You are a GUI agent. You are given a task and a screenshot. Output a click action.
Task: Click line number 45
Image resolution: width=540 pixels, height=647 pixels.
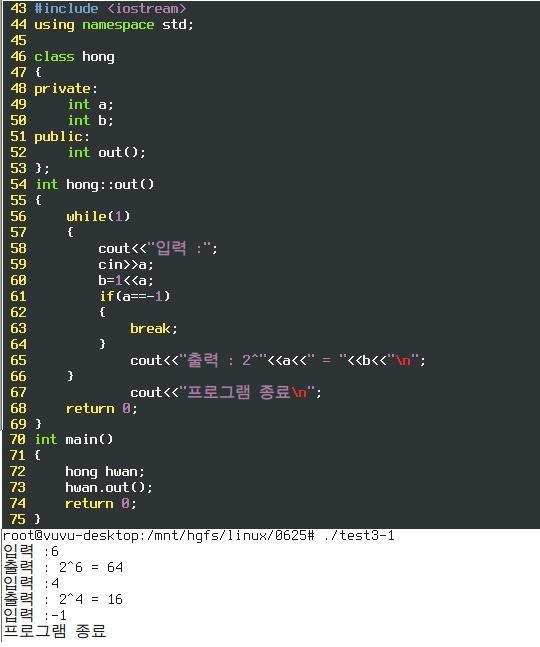pos(18,40)
